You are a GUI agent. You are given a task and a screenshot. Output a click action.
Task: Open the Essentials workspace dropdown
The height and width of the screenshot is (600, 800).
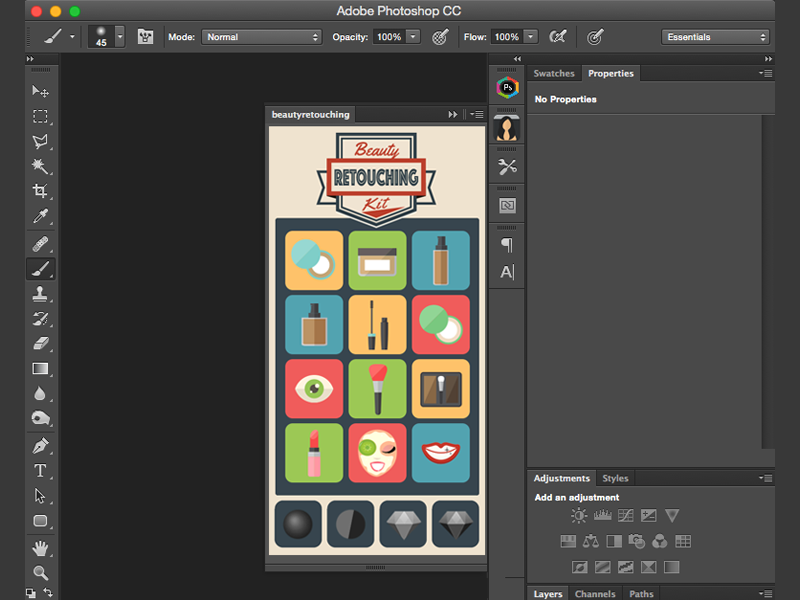tap(715, 37)
